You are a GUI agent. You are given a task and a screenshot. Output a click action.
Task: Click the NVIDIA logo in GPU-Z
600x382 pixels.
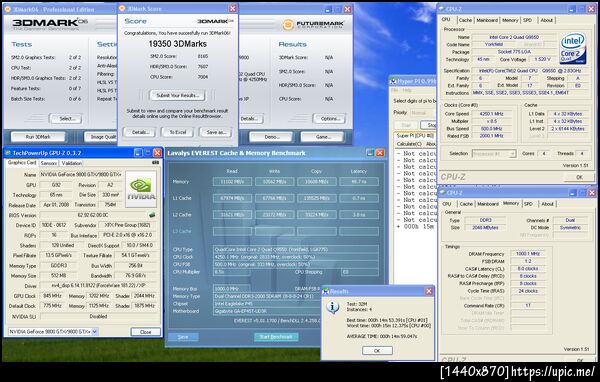point(141,189)
